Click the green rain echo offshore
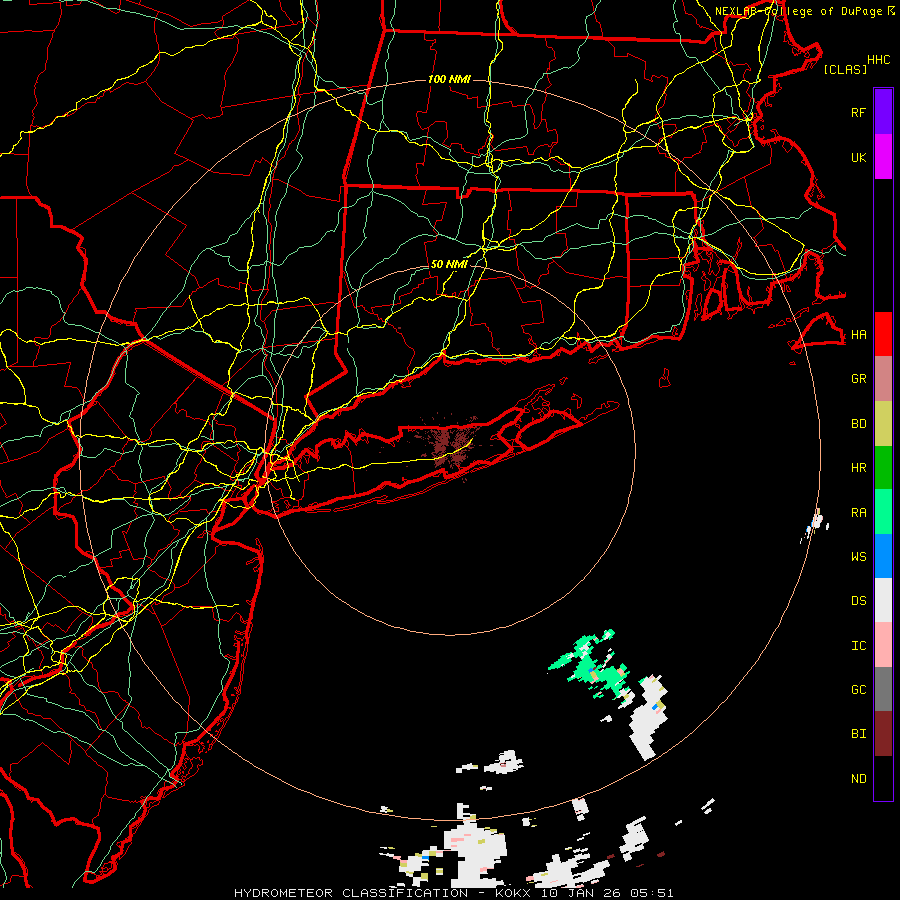Viewport: 900px width, 900px height. tap(591, 666)
